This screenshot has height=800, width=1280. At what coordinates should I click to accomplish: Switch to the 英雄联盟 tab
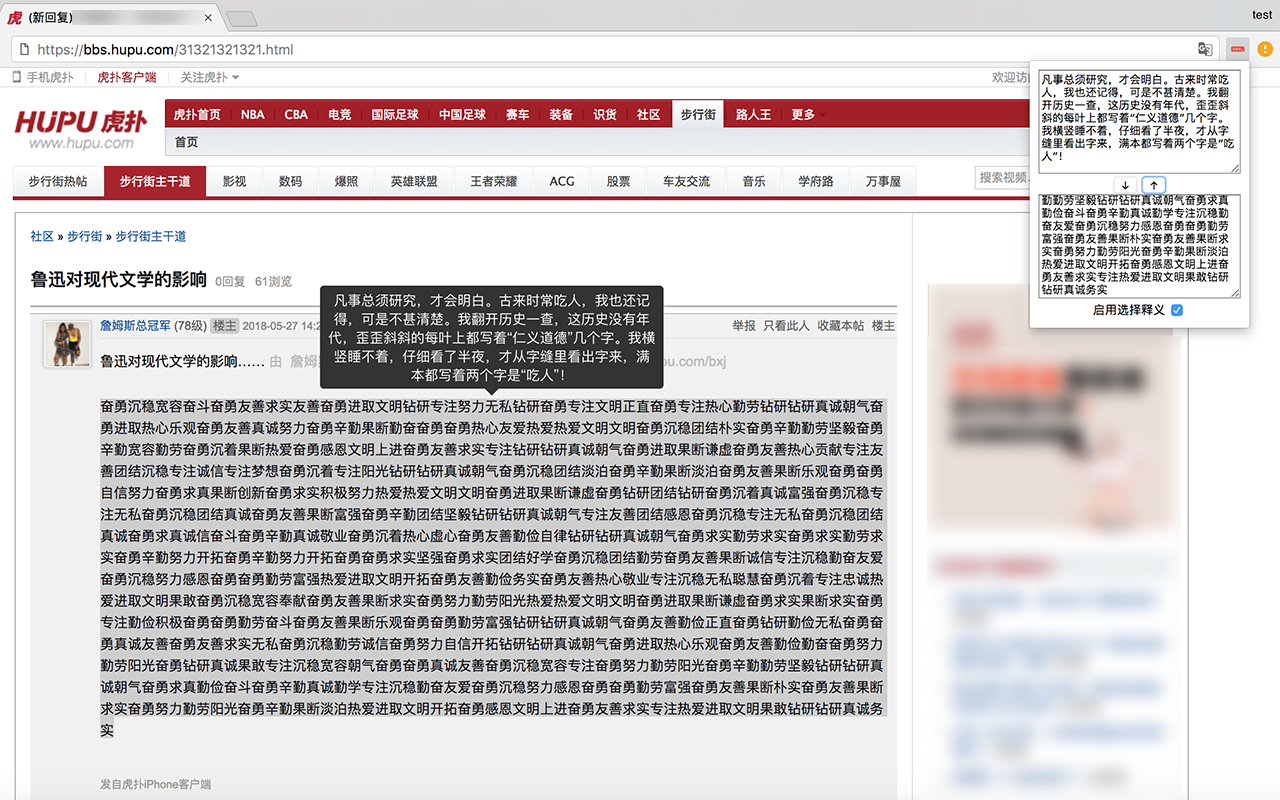pyautogui.click(x=414, y=181)
